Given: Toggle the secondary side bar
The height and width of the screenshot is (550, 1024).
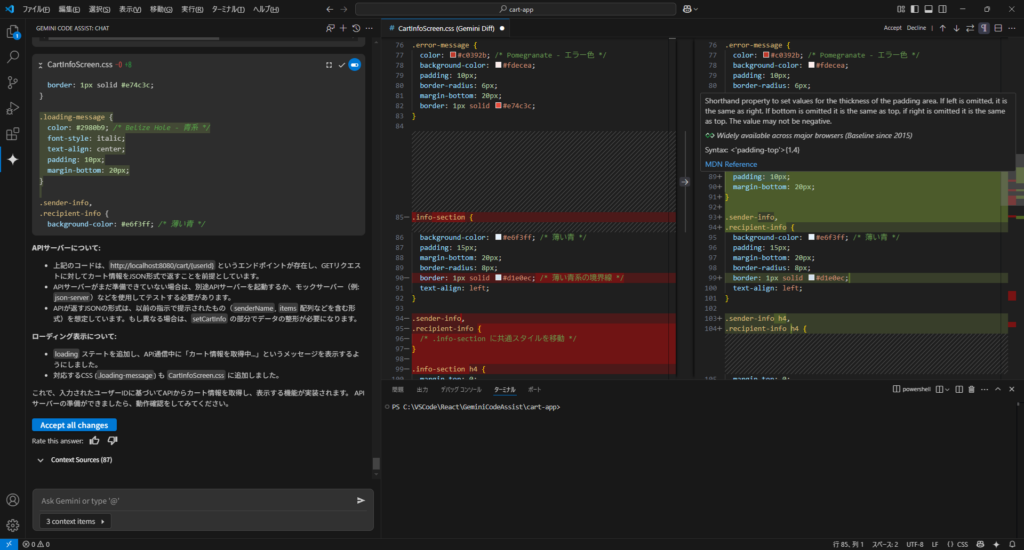Looking at the screenshot, I should point(942,9).
